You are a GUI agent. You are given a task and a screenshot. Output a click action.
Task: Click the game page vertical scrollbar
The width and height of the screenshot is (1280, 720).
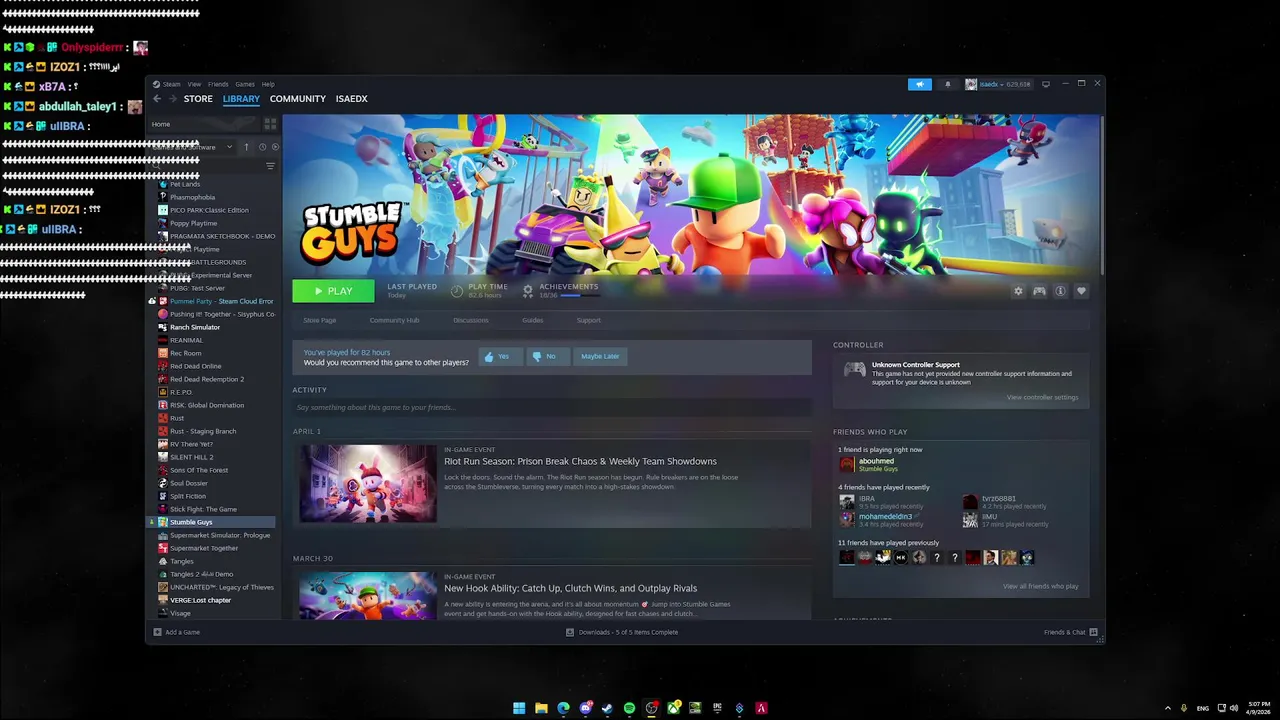[1102, 195]
